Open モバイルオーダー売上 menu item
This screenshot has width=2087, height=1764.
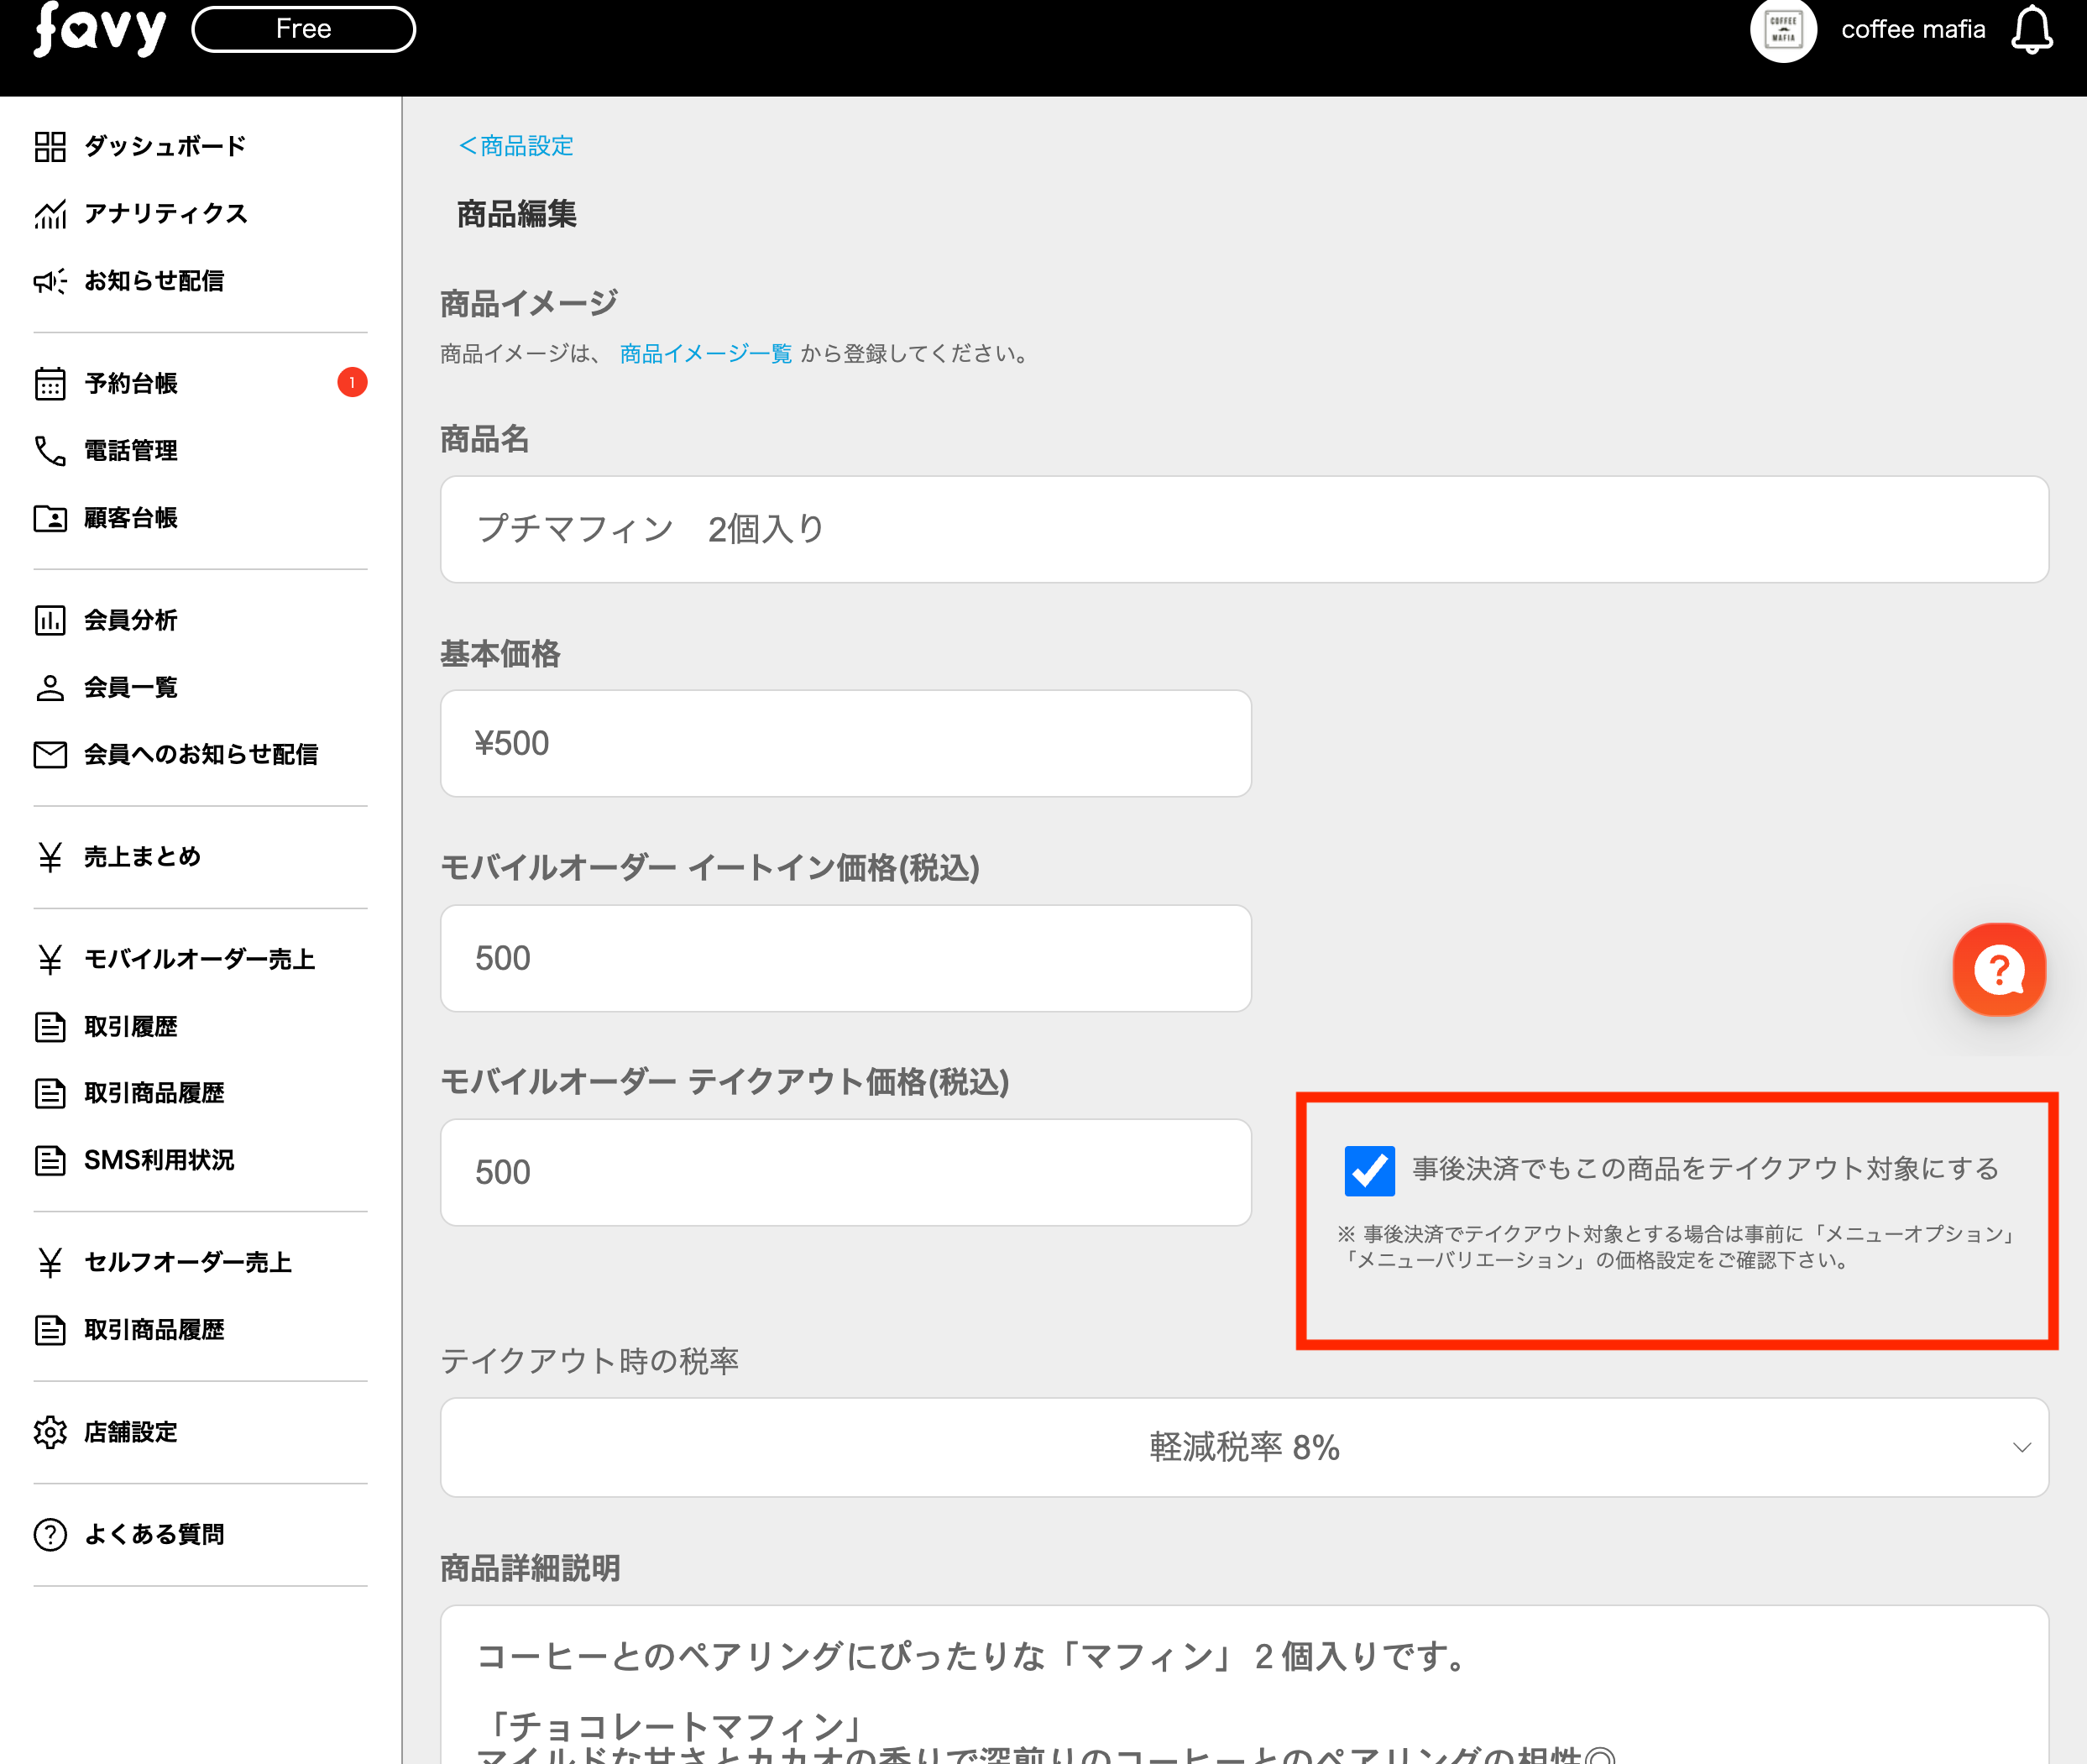click(200, 959)
